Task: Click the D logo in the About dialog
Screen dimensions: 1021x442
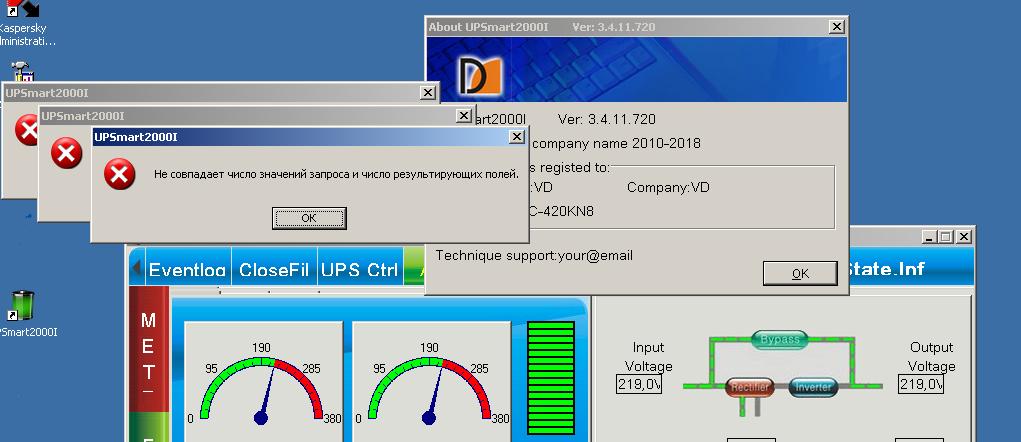Action: (474, 76)
